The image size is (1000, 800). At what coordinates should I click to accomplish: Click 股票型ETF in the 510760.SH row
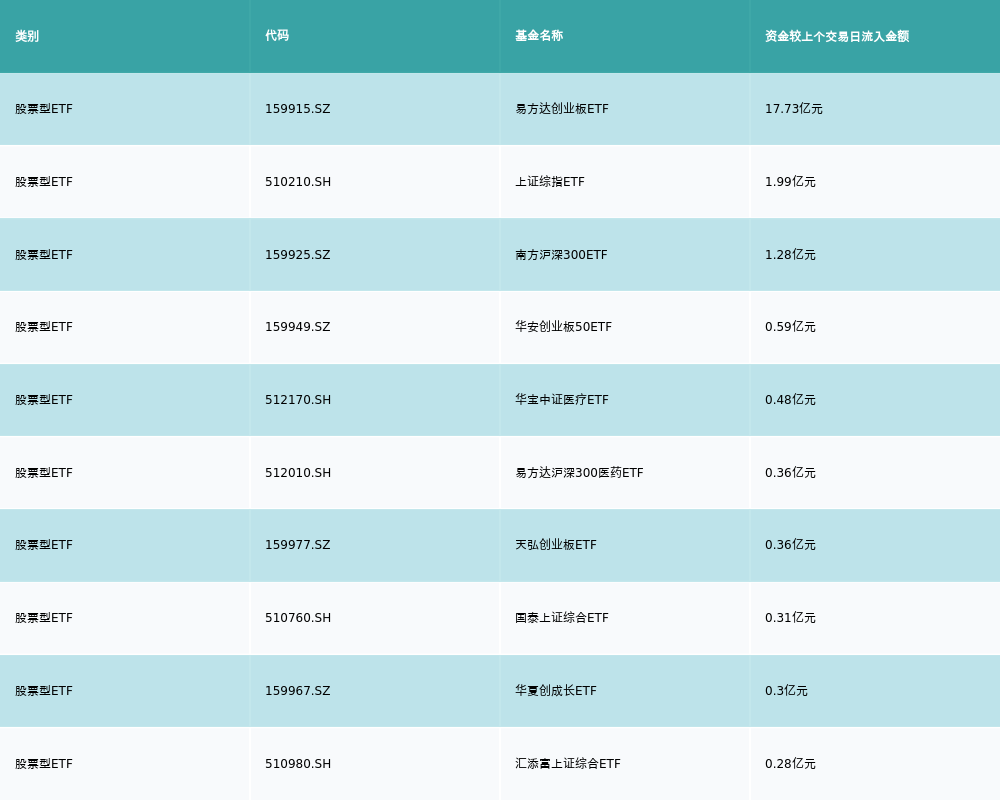[44, 618]
